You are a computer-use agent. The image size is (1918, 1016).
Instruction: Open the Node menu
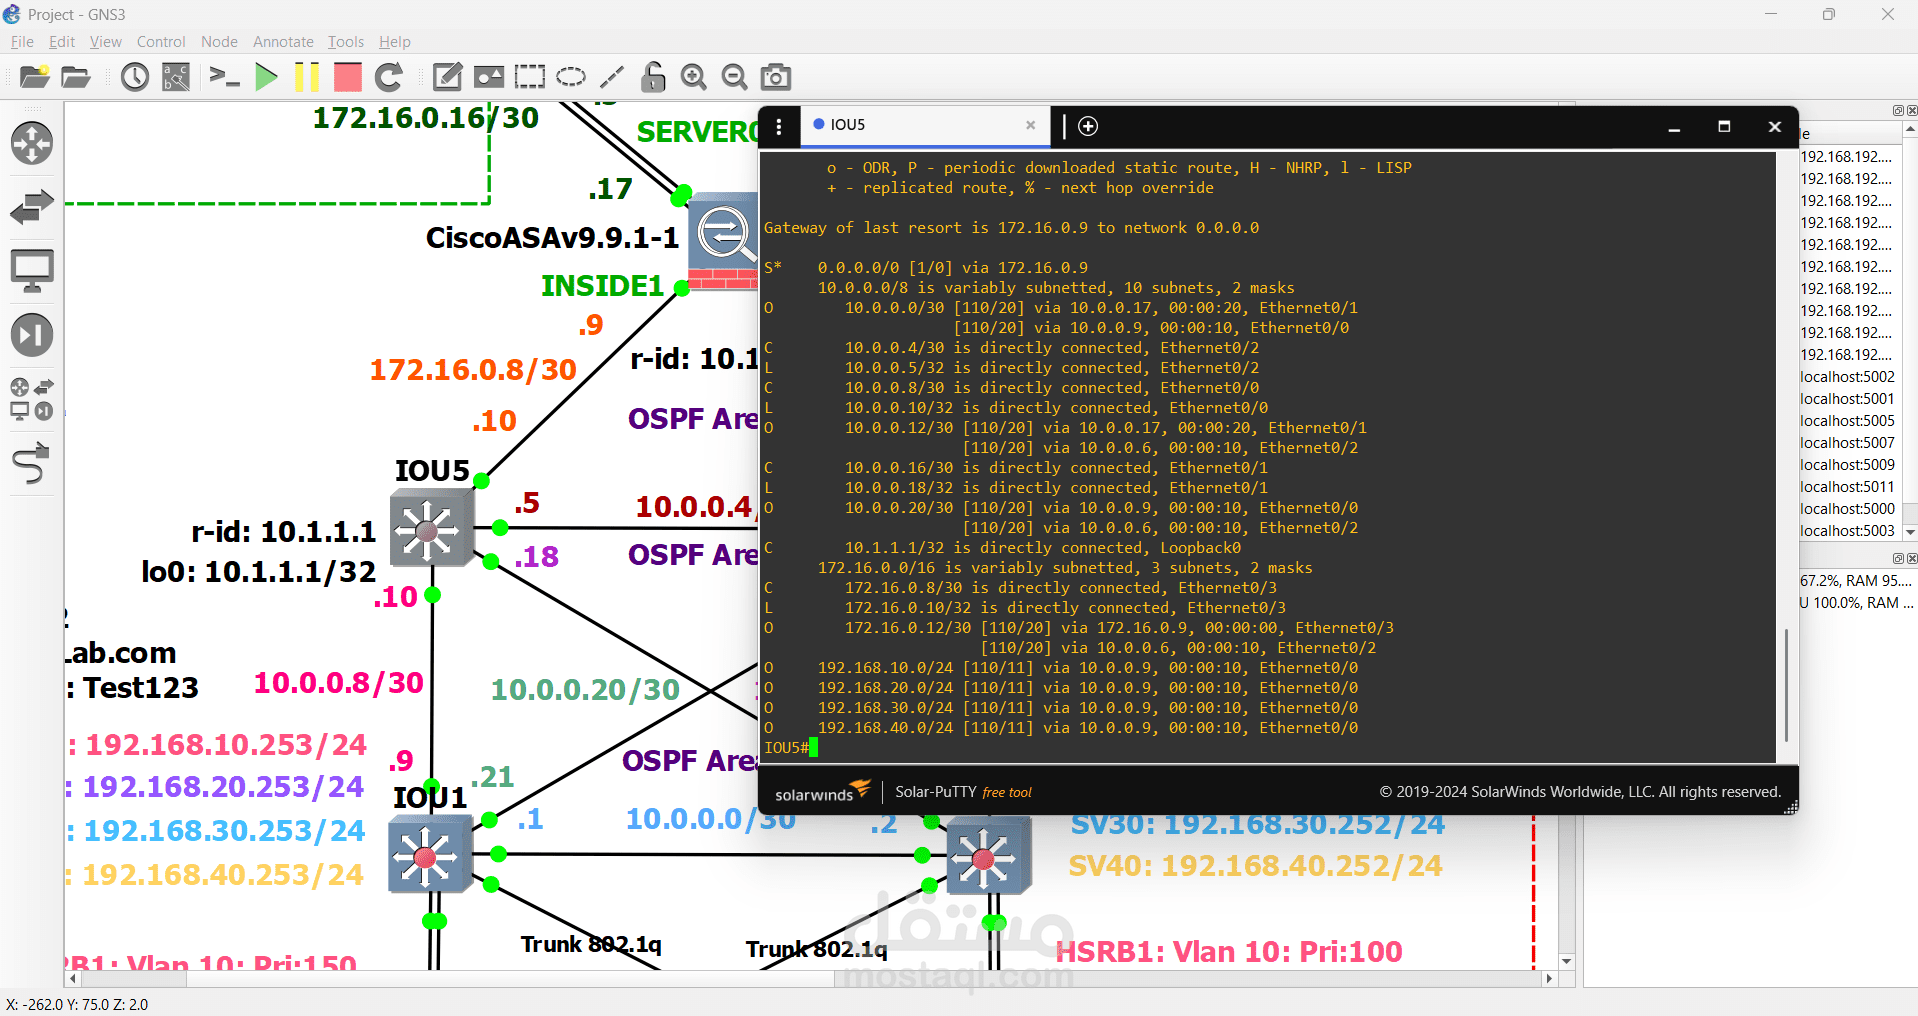[219, 42]
